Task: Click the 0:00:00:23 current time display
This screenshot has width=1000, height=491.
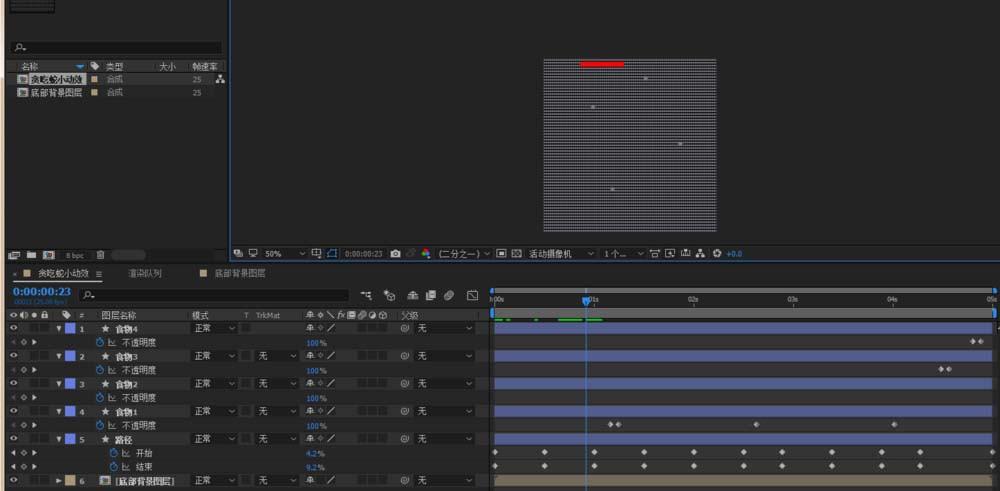Action: point(41,292)
